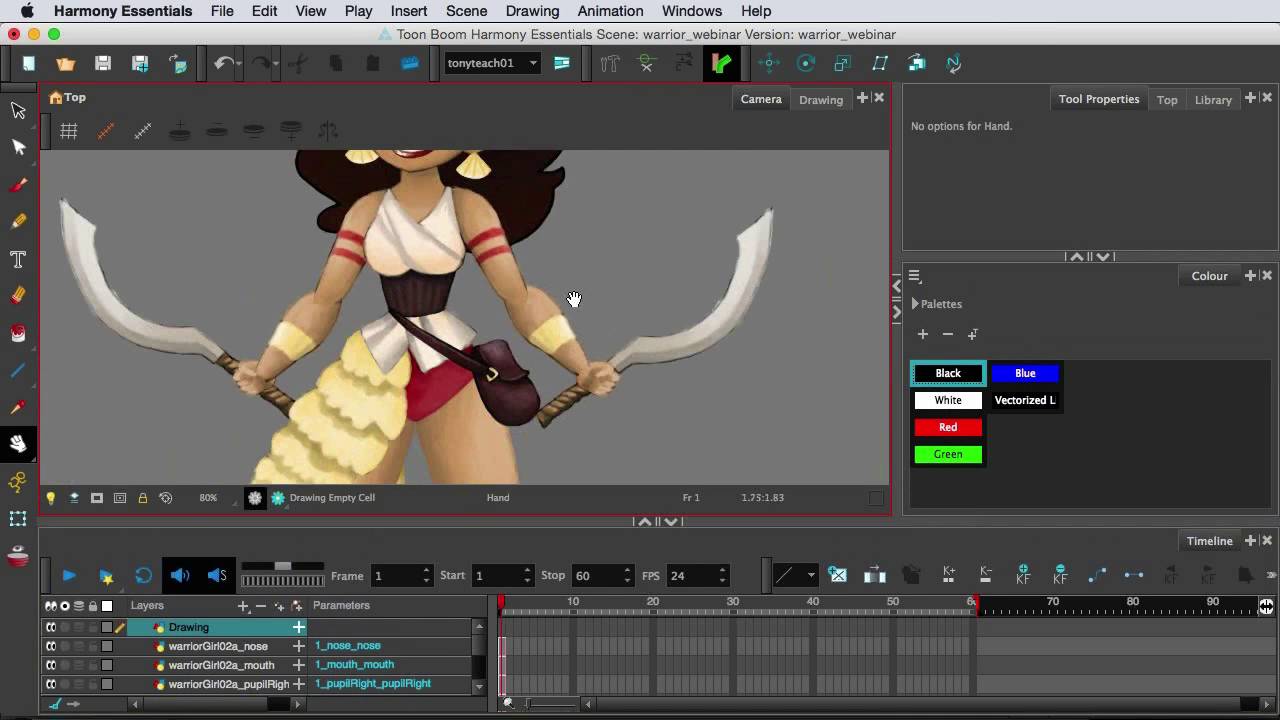Toggle visibility of warriorGirl02a_mouth layer
This screenshot has width=1280, height=720.
coord(50,665)
